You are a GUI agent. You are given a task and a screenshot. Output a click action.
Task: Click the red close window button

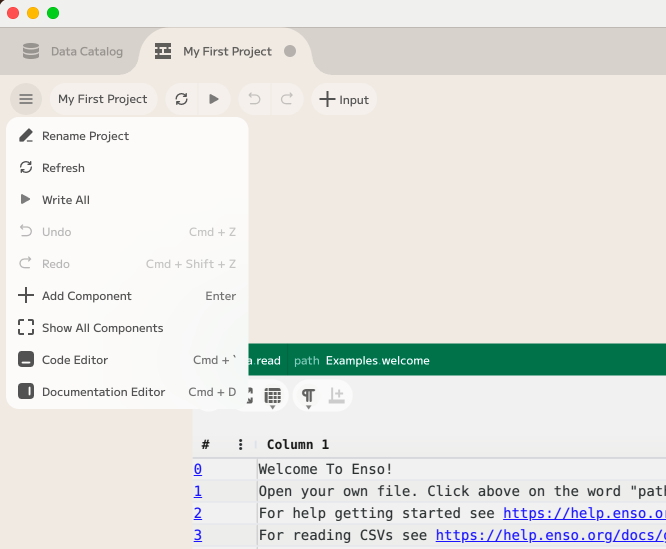[13, 13]
